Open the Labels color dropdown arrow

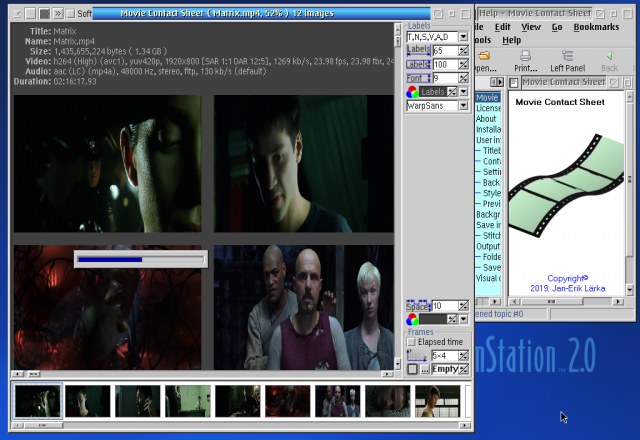pyautogui.click(x=463, y=92)
